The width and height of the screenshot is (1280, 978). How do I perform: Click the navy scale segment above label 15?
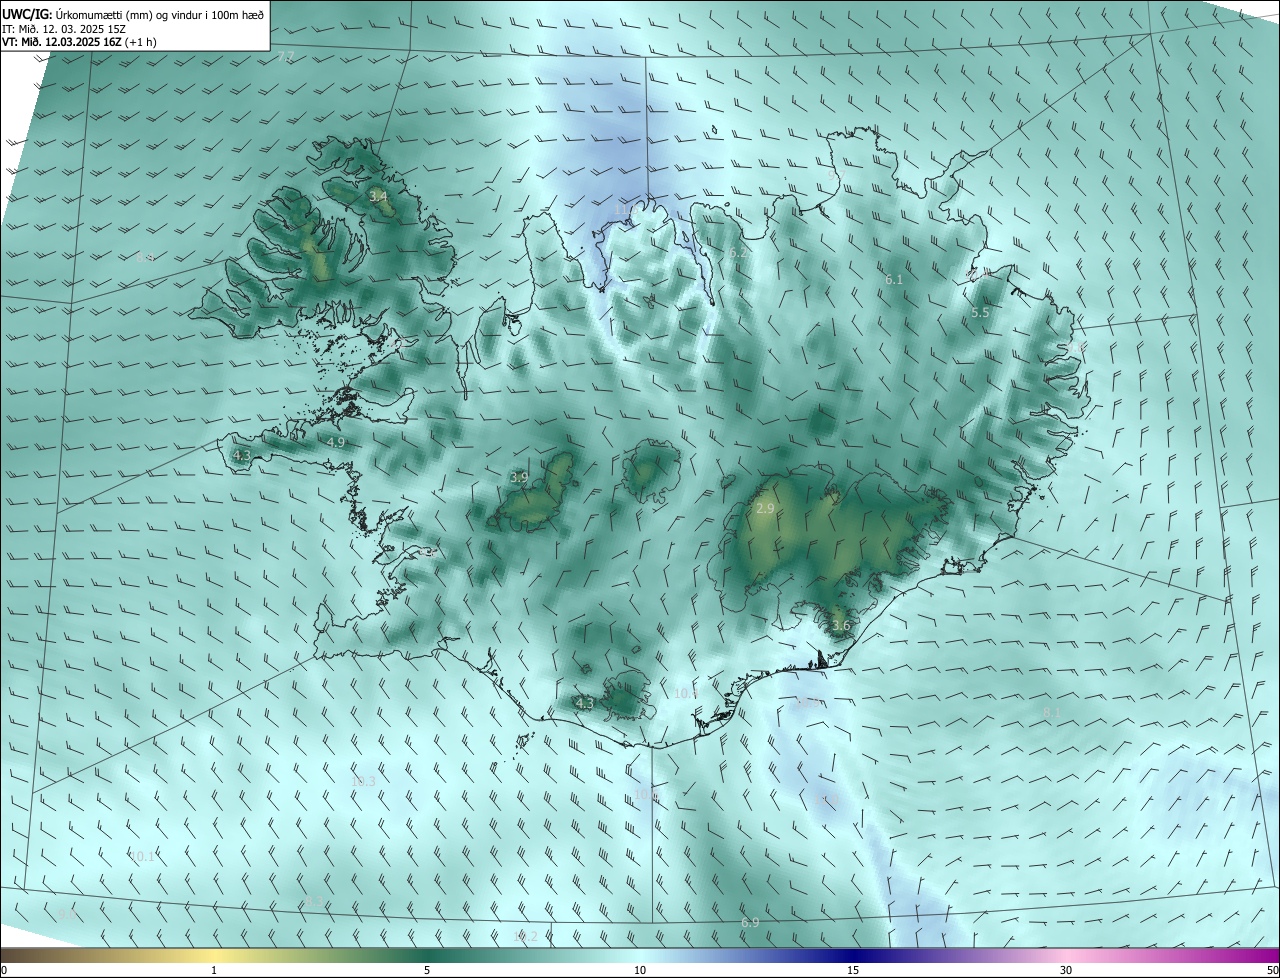[x=853, y=956]
